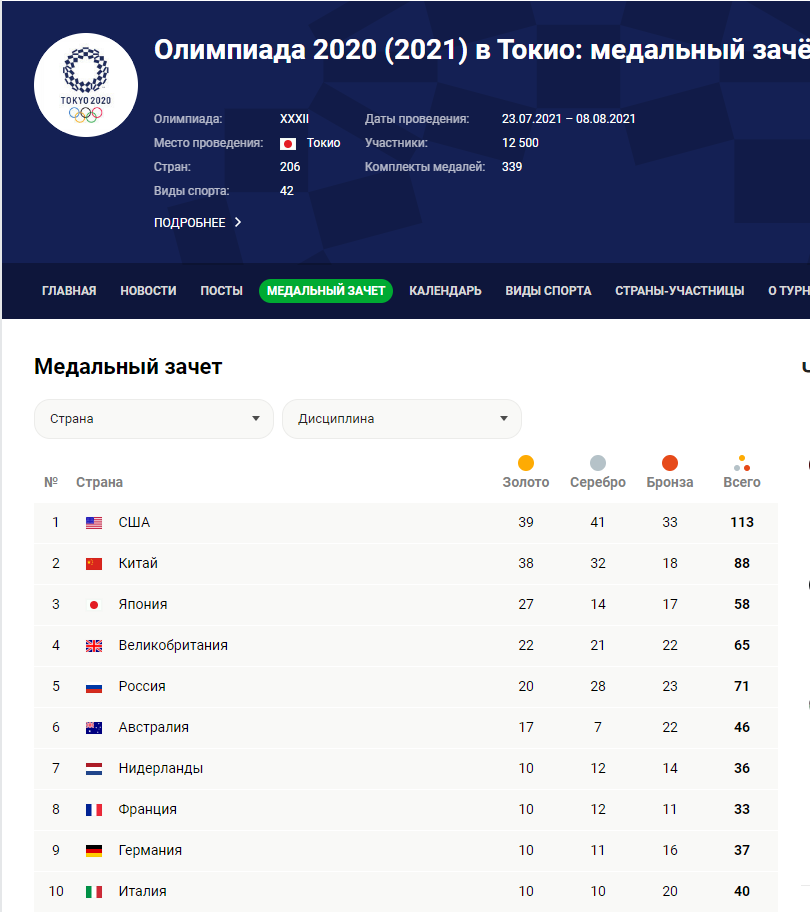Screen dimensions: 810x912
Task: Expand the ПОДРОБНЕЕ details link
Action: [198, 223]
